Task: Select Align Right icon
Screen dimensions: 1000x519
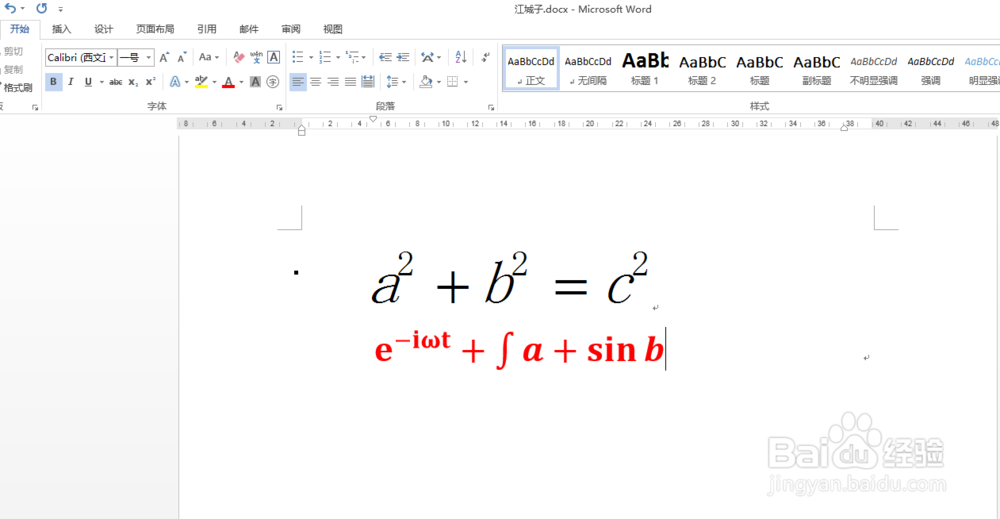Action: coord(333,82)
